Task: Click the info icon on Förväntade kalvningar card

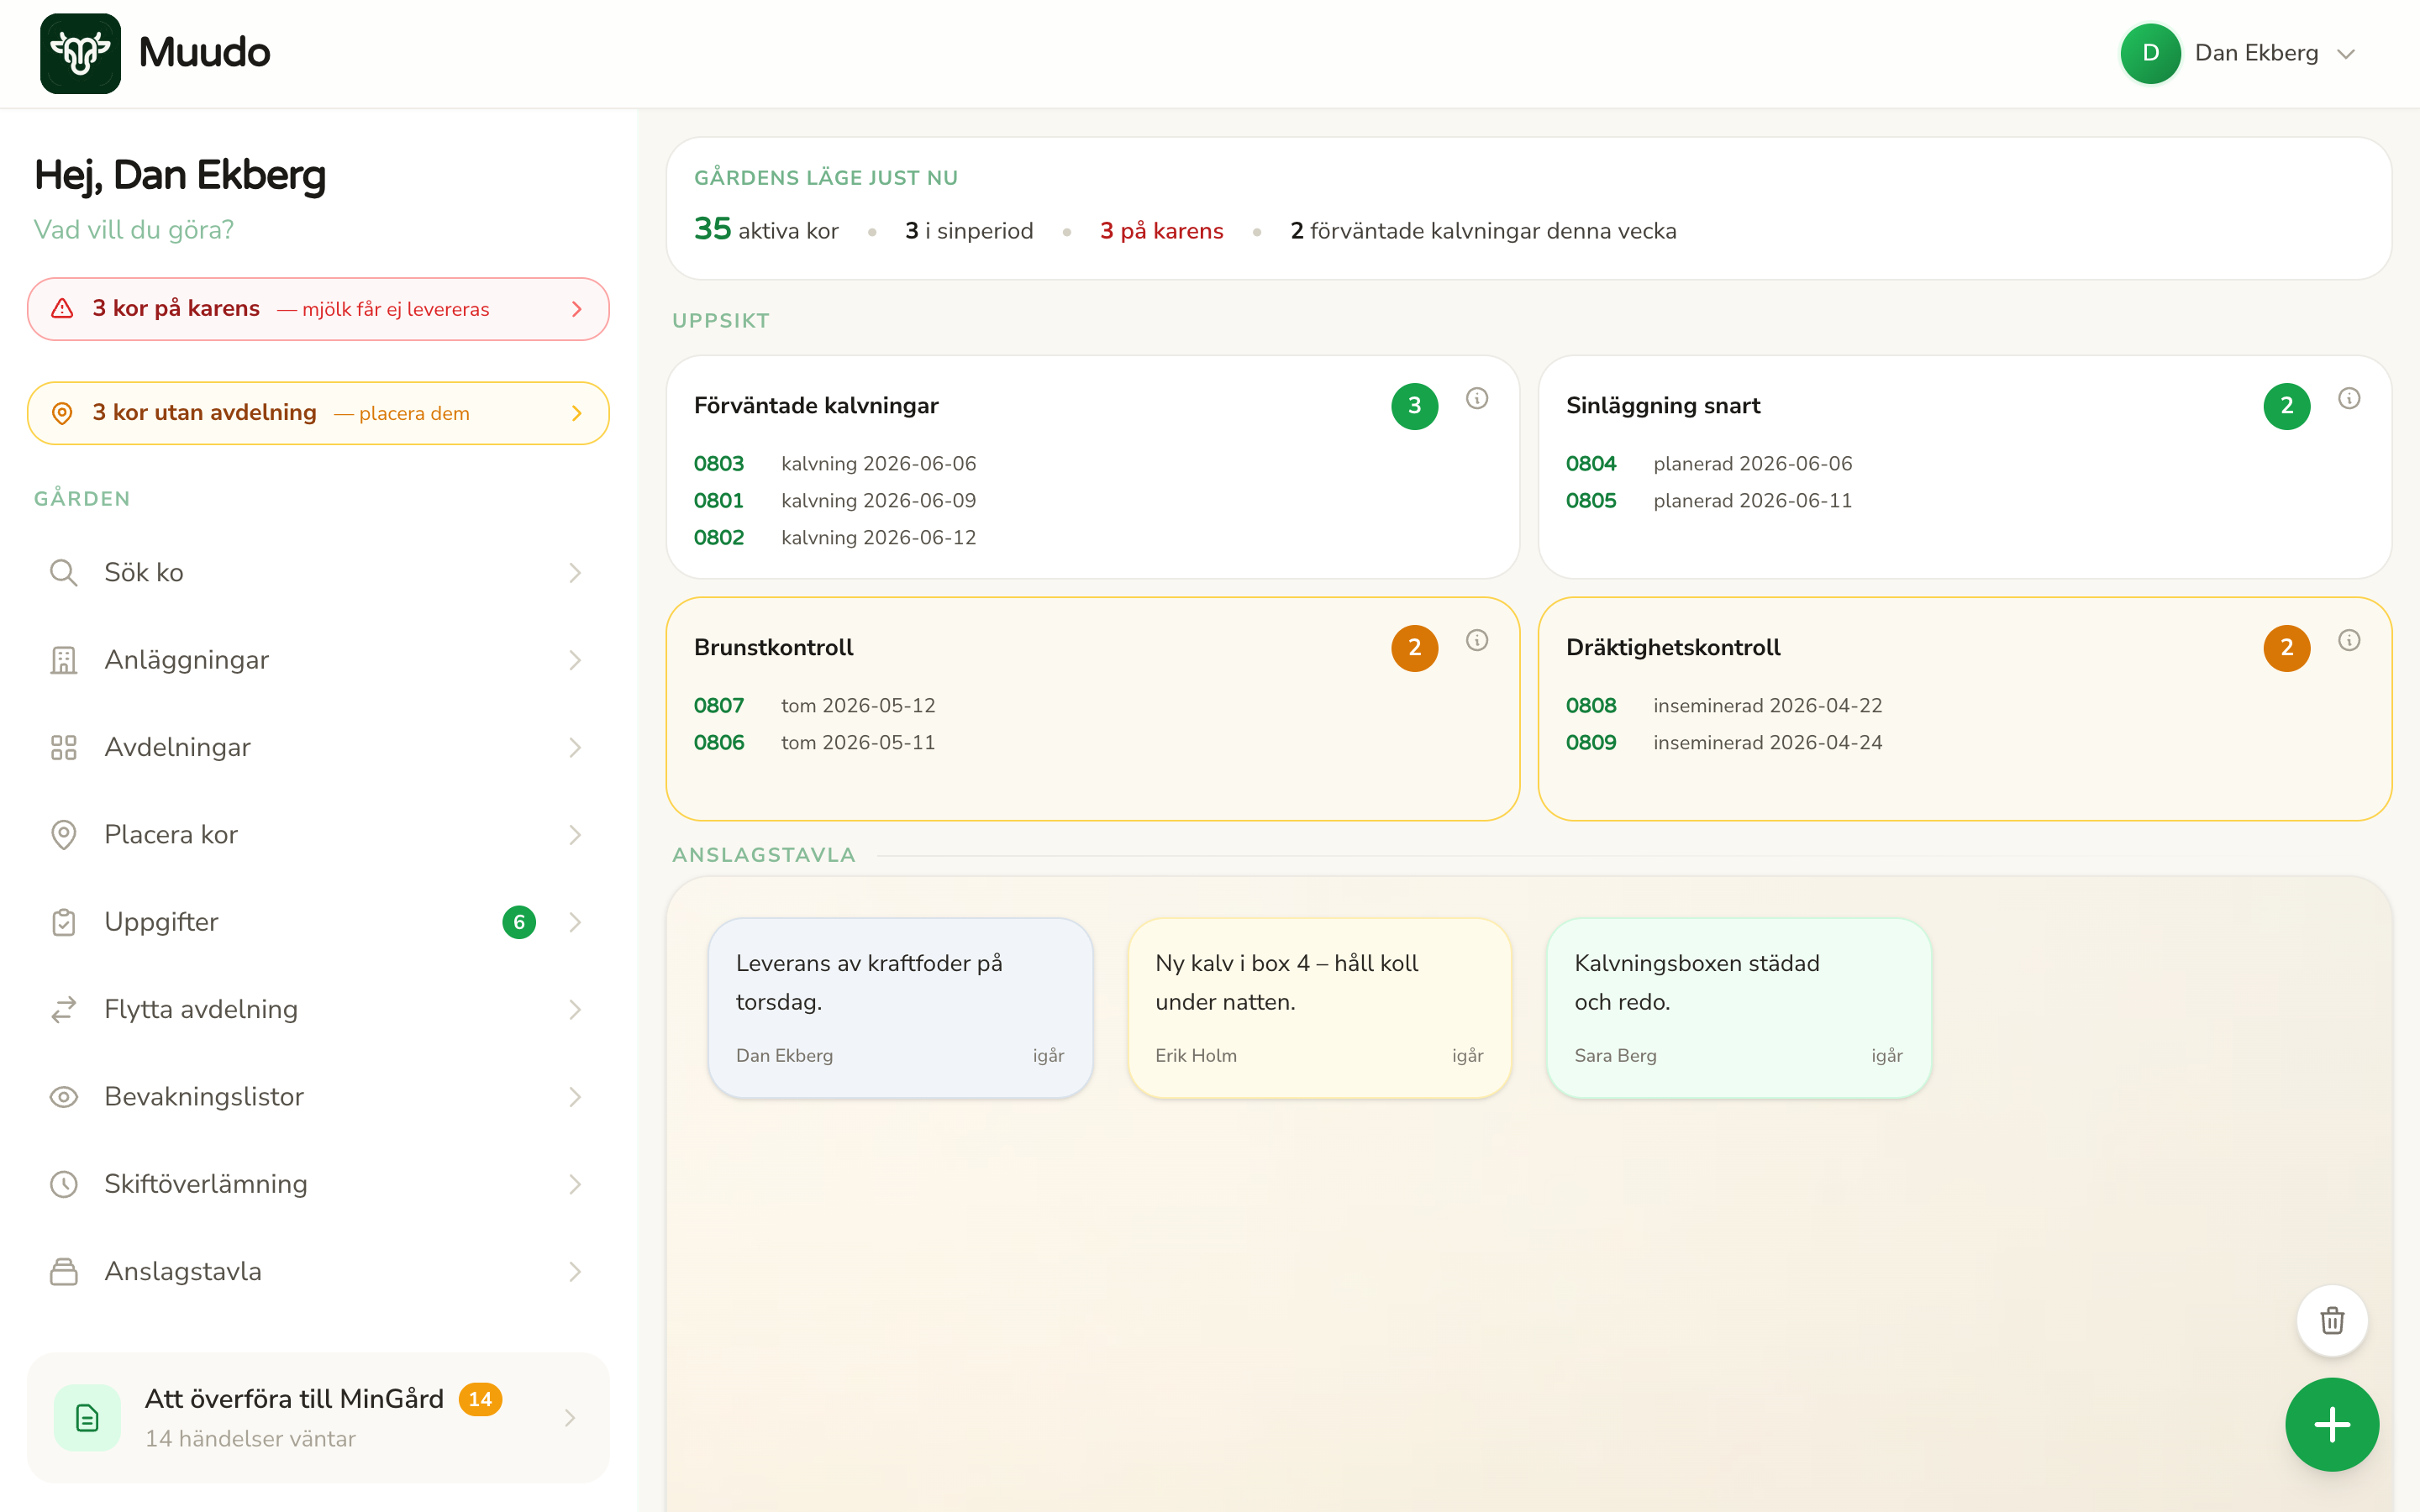Action: (x=1477, y=399)
